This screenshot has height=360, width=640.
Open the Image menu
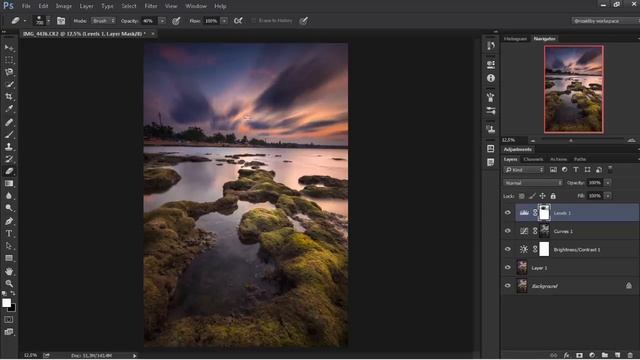[x=64, y=6]
